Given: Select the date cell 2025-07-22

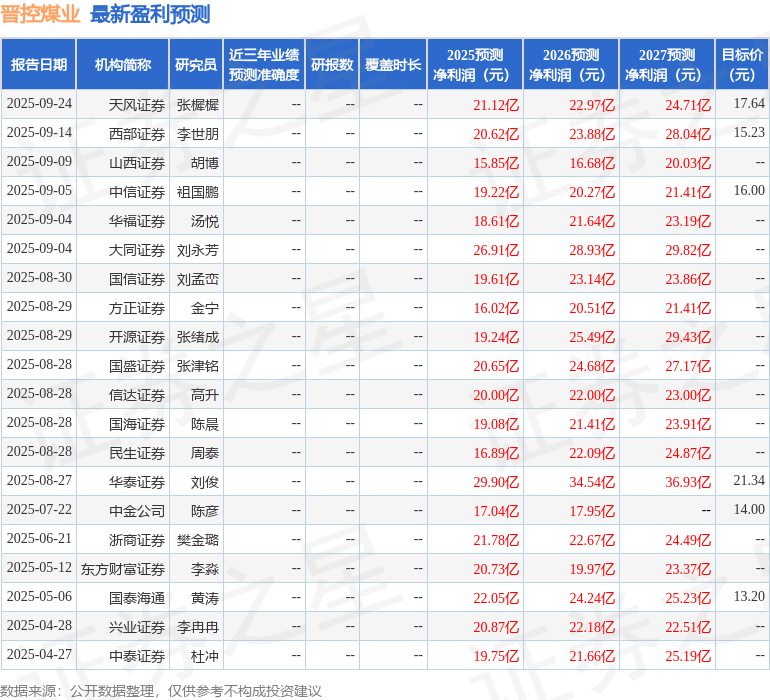Looking at the screenshot, I should click(39, 511).
